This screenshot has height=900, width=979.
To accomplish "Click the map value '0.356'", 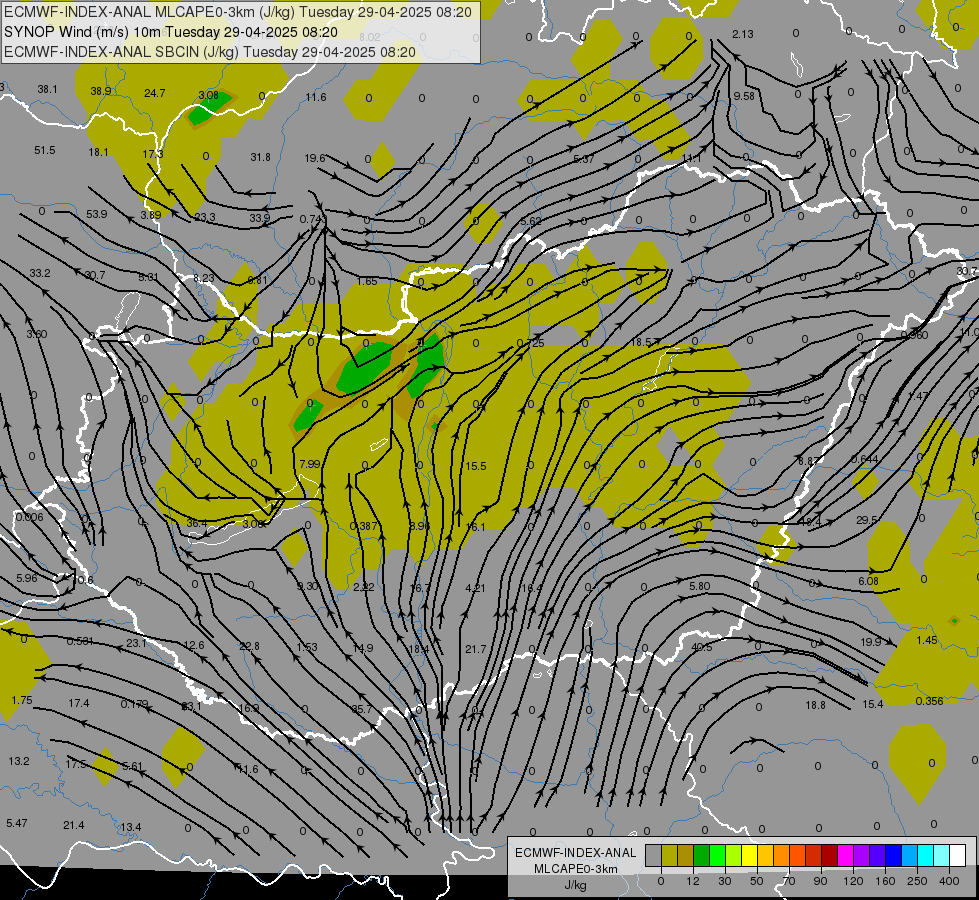I will (929, 701).
